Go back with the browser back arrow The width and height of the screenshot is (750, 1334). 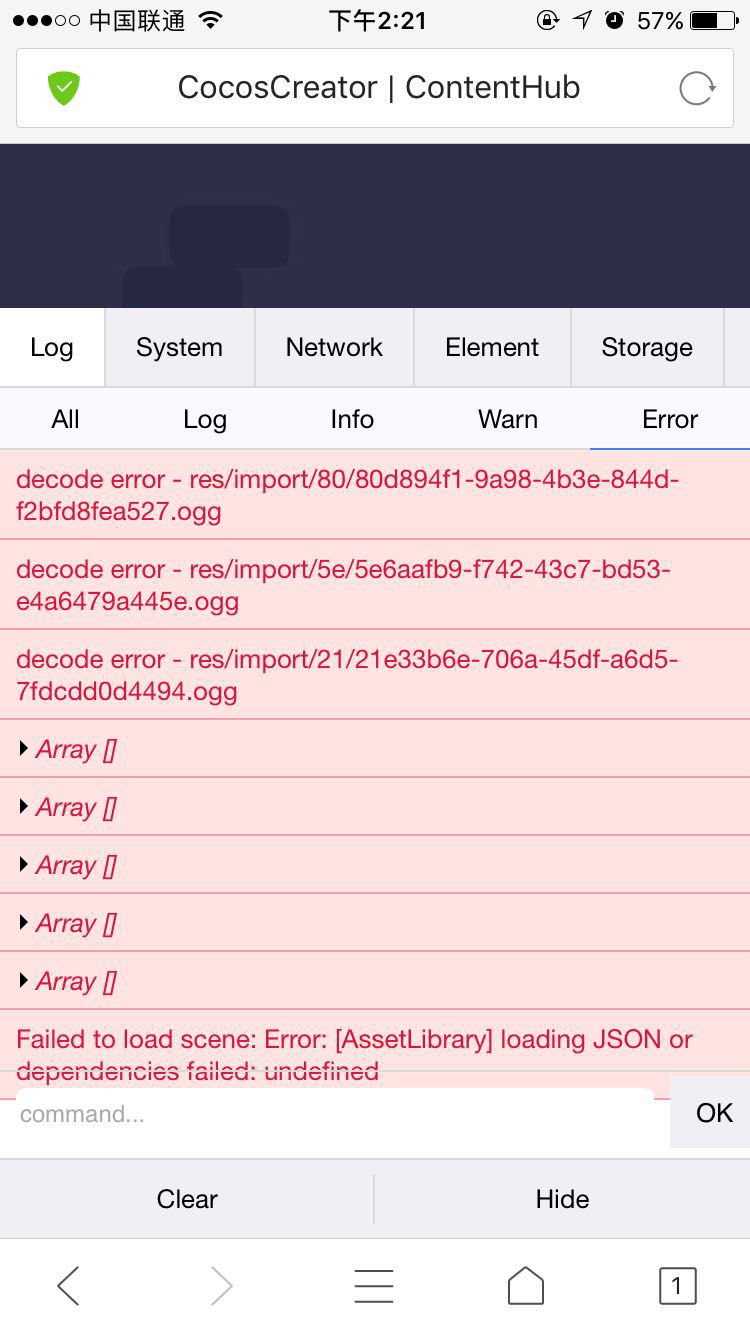(68, 1286)
